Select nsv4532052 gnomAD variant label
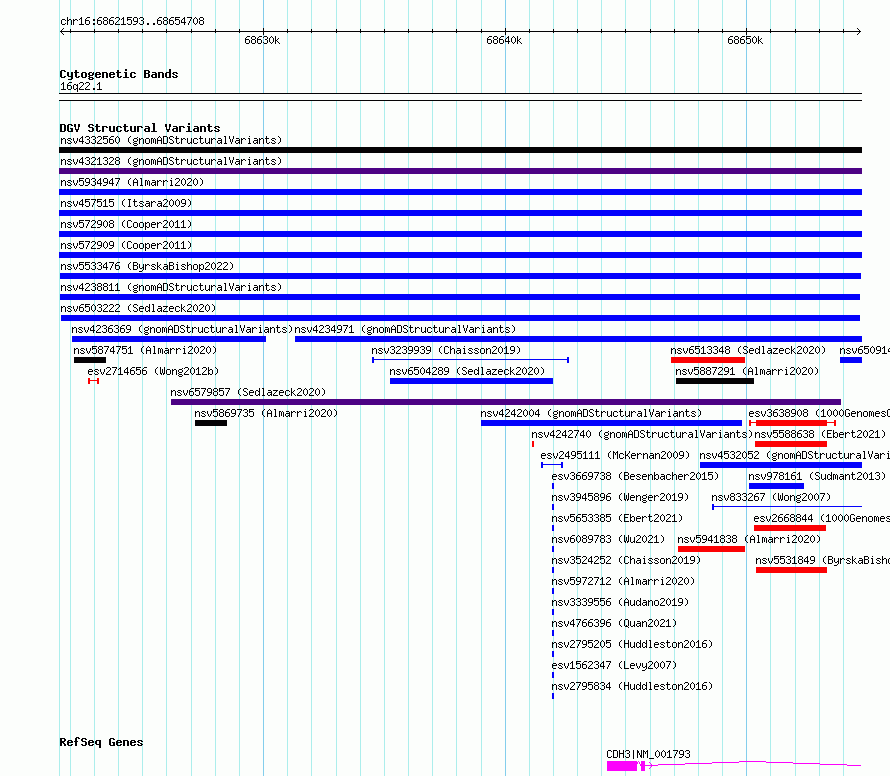 (794, 455)
